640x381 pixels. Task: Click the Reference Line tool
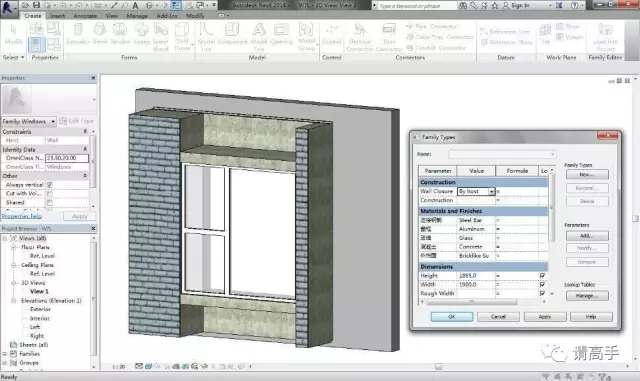click(505, 31)
